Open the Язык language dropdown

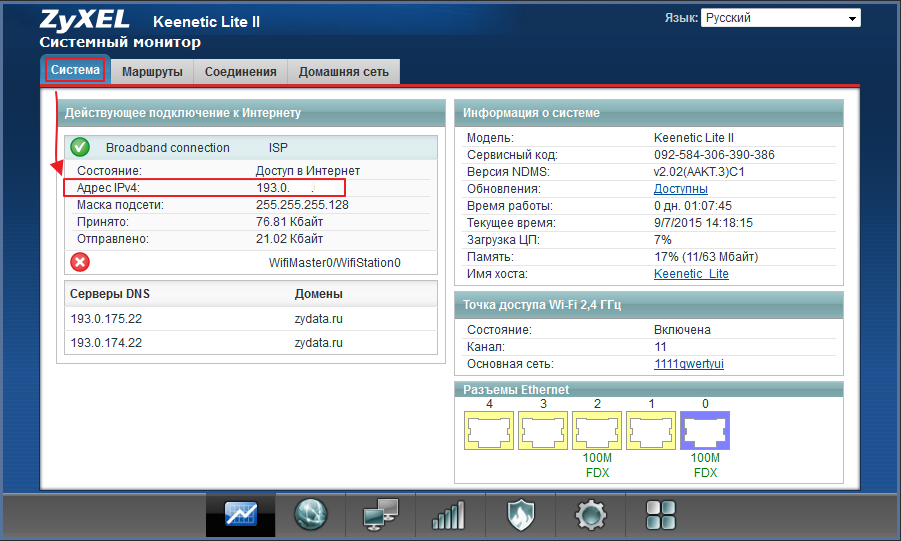(x=780, y=18)
